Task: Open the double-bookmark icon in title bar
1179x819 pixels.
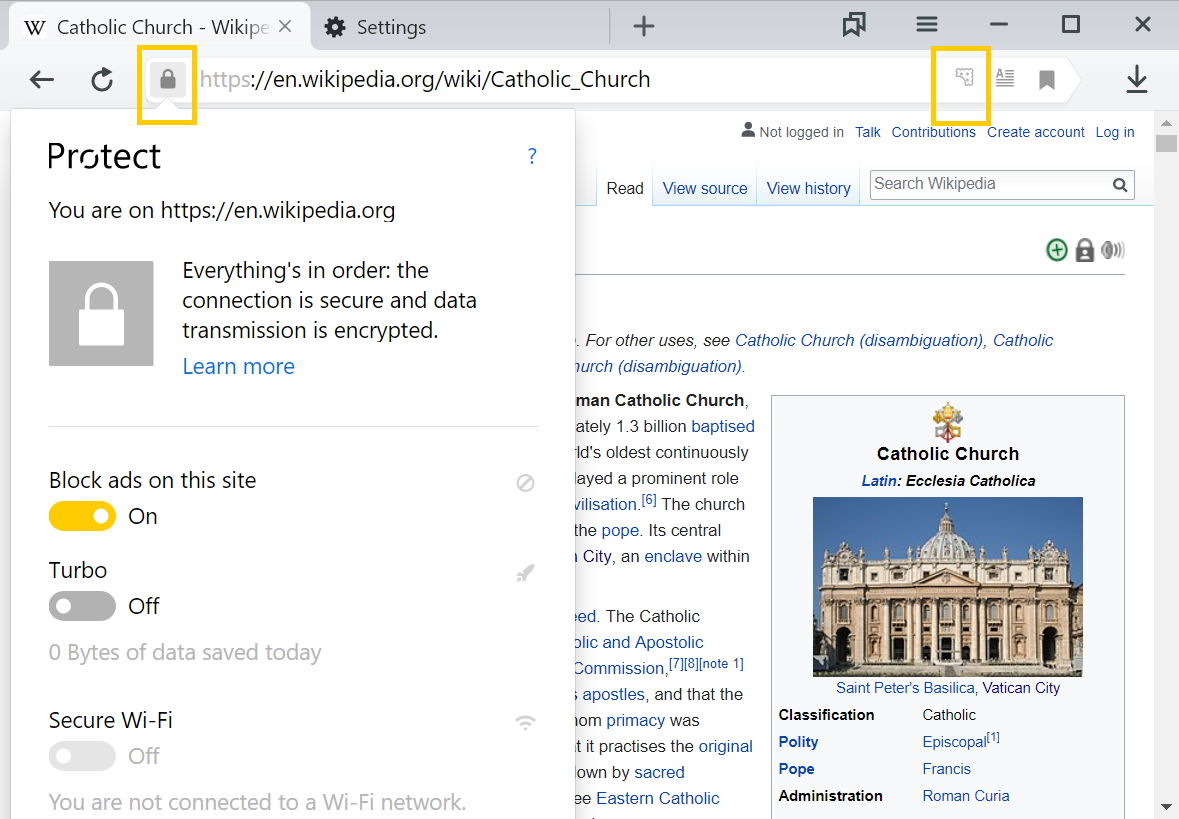Action: pos(854,25)
